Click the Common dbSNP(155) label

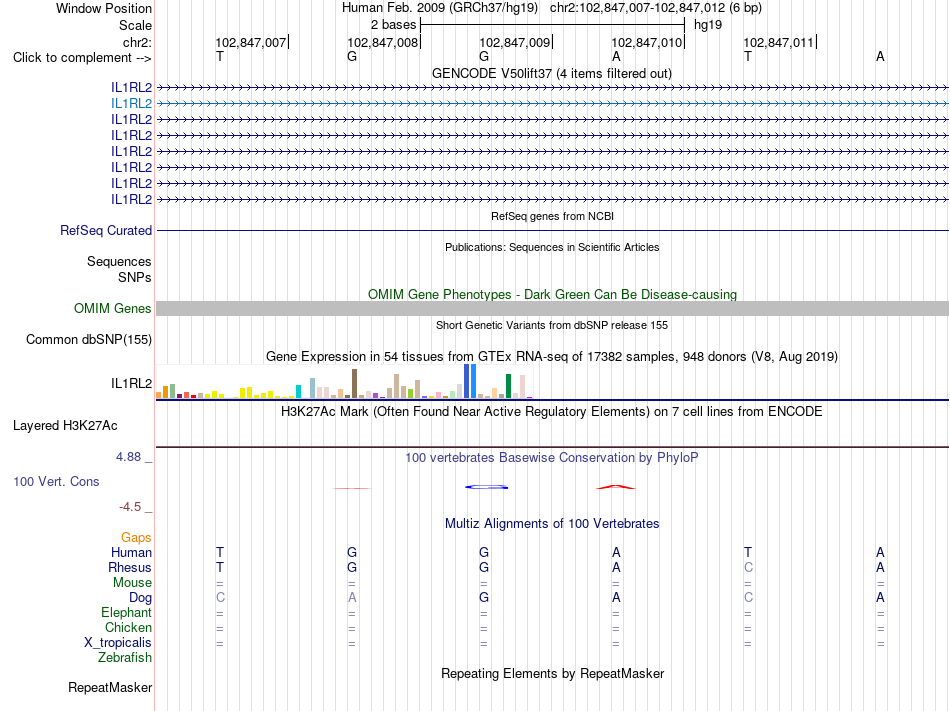(x=89, y=340)
